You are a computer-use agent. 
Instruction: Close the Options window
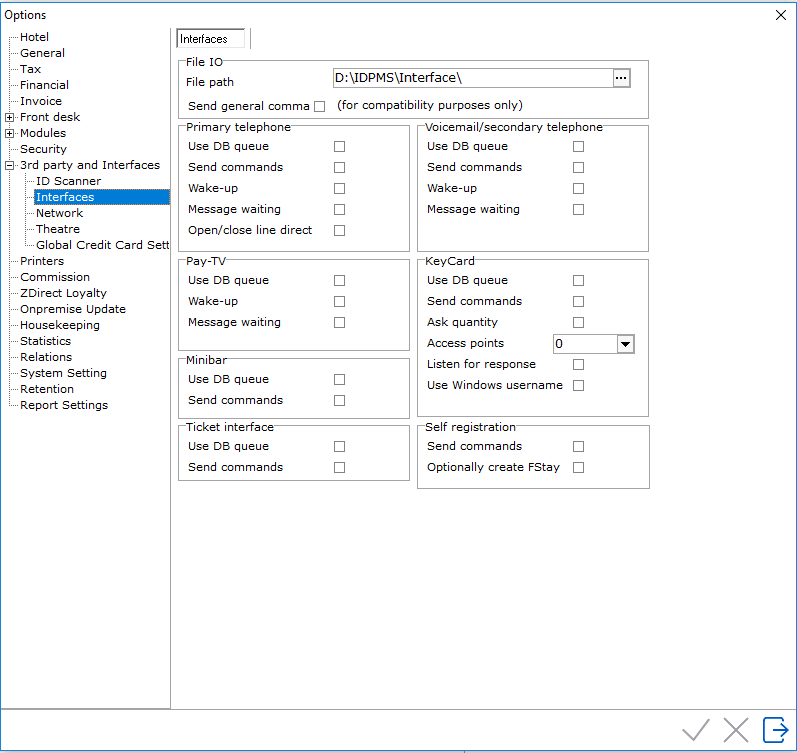click(x=781, y=15)
